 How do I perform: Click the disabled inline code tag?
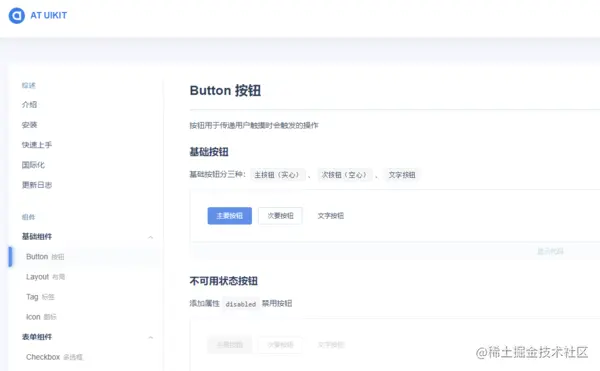pyautogui.click(x=241, y=304)
